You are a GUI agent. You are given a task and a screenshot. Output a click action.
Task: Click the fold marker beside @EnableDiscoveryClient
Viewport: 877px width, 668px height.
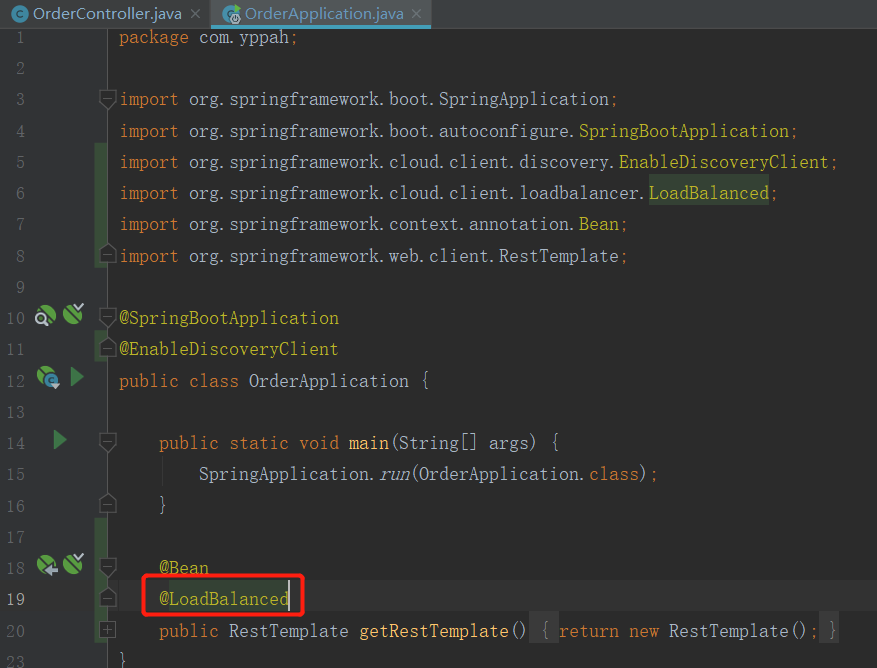[107, 349]
